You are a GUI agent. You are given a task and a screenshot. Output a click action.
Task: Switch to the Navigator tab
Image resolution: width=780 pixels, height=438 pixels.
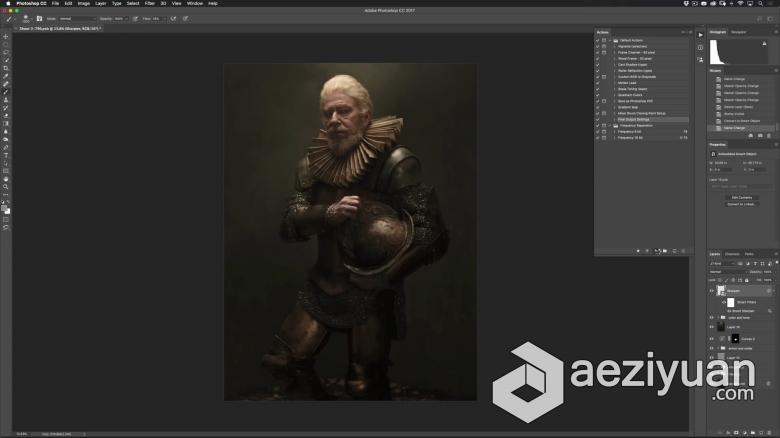[738, 32]
